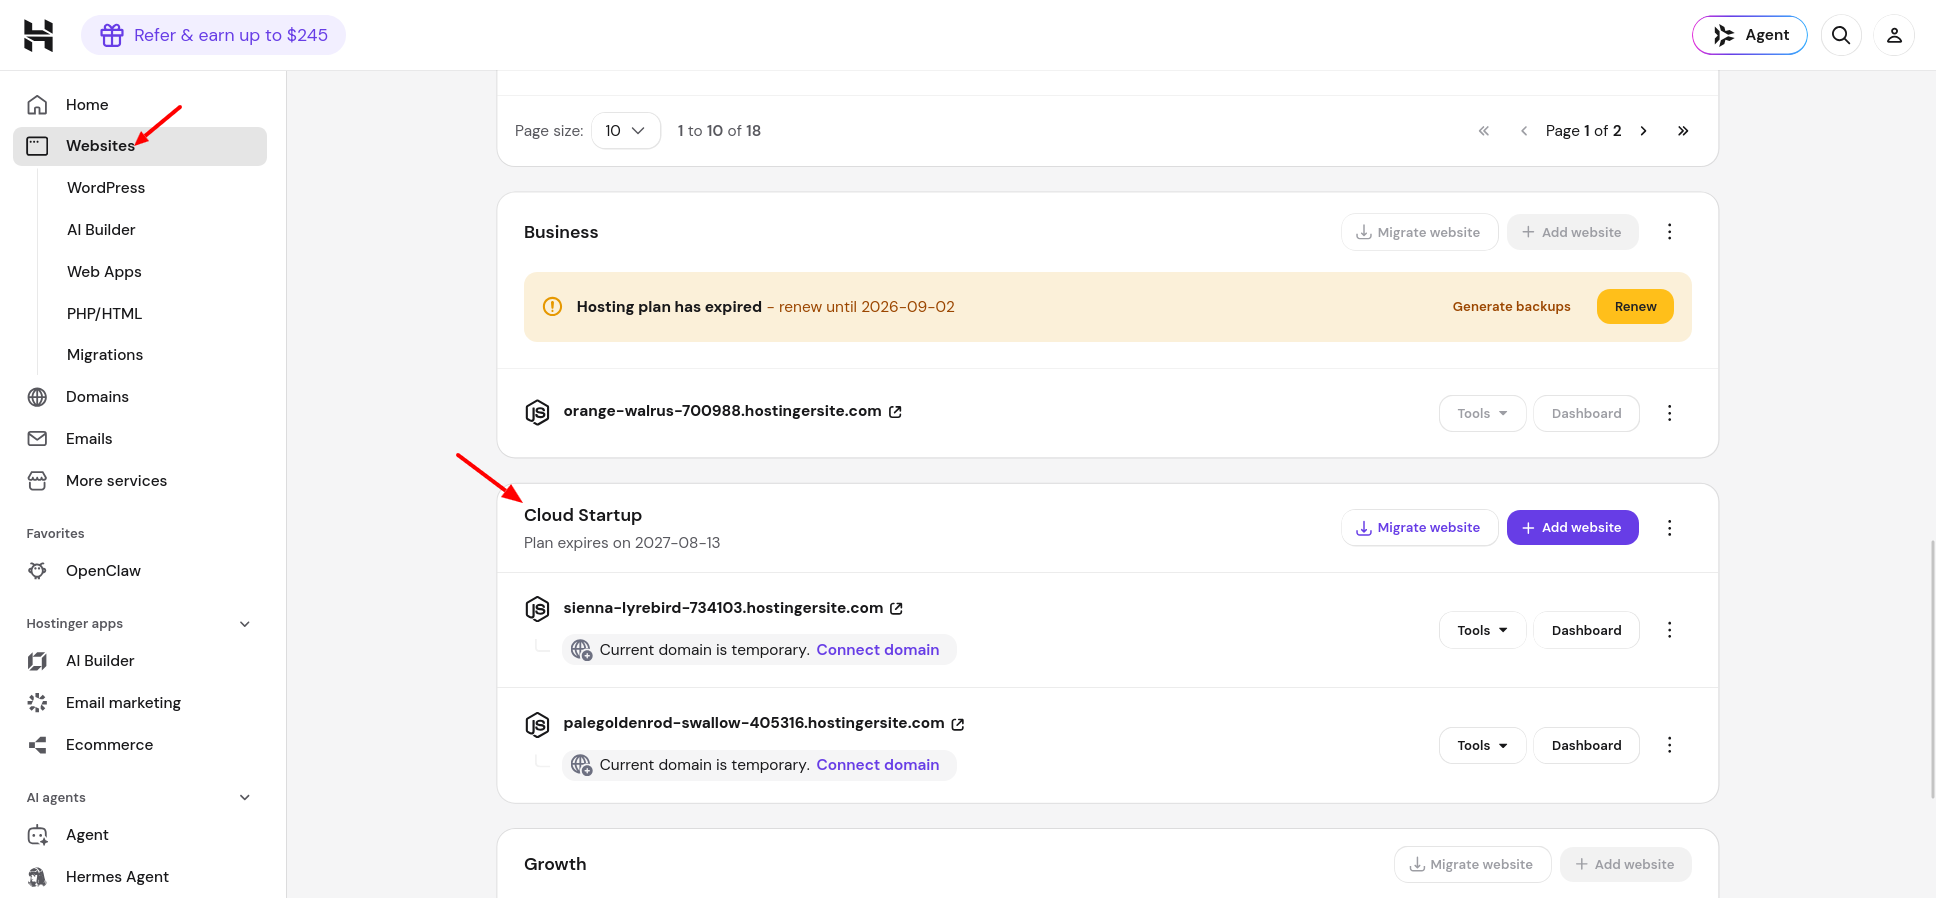Click the Domains globe icon

pos(37,397)
